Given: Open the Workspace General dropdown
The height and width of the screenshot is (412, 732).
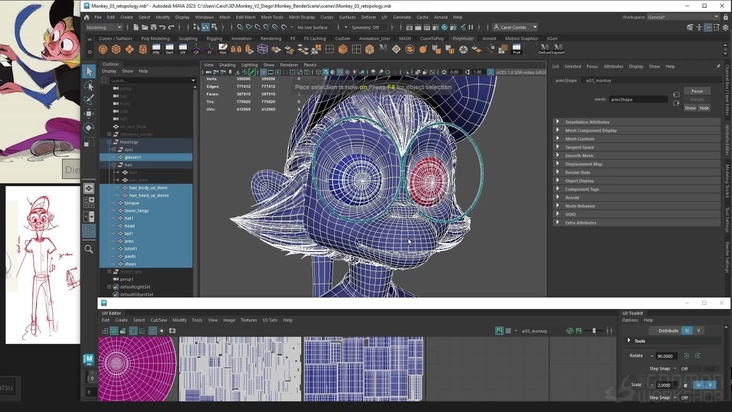Looking at the screenshot, I should [683, 17].
